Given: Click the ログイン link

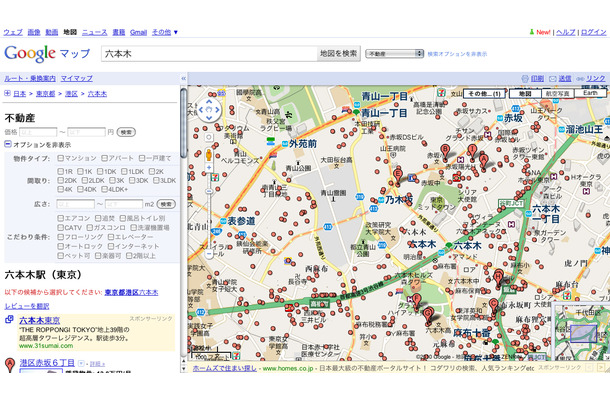Looking at the screenshot, I should [593, 32].
